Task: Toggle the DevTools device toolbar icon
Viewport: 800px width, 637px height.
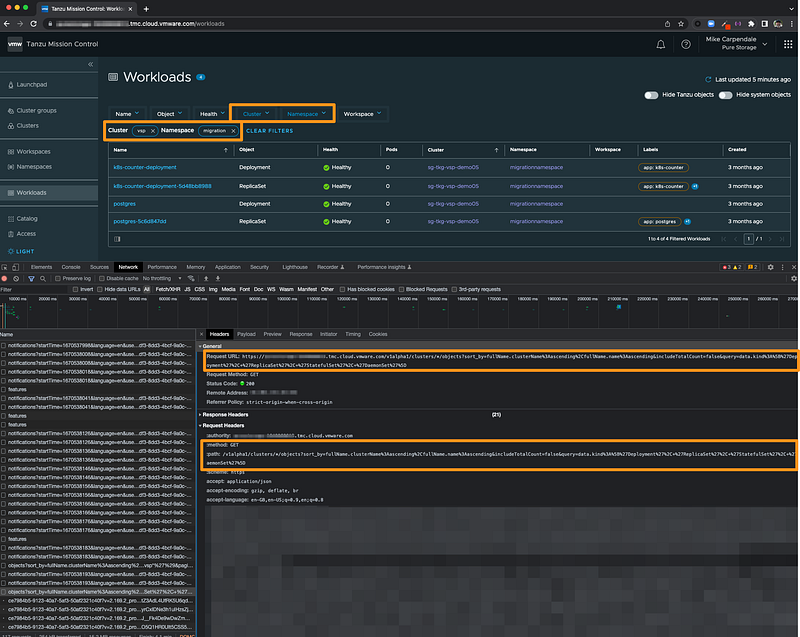Action: point(15,267)
